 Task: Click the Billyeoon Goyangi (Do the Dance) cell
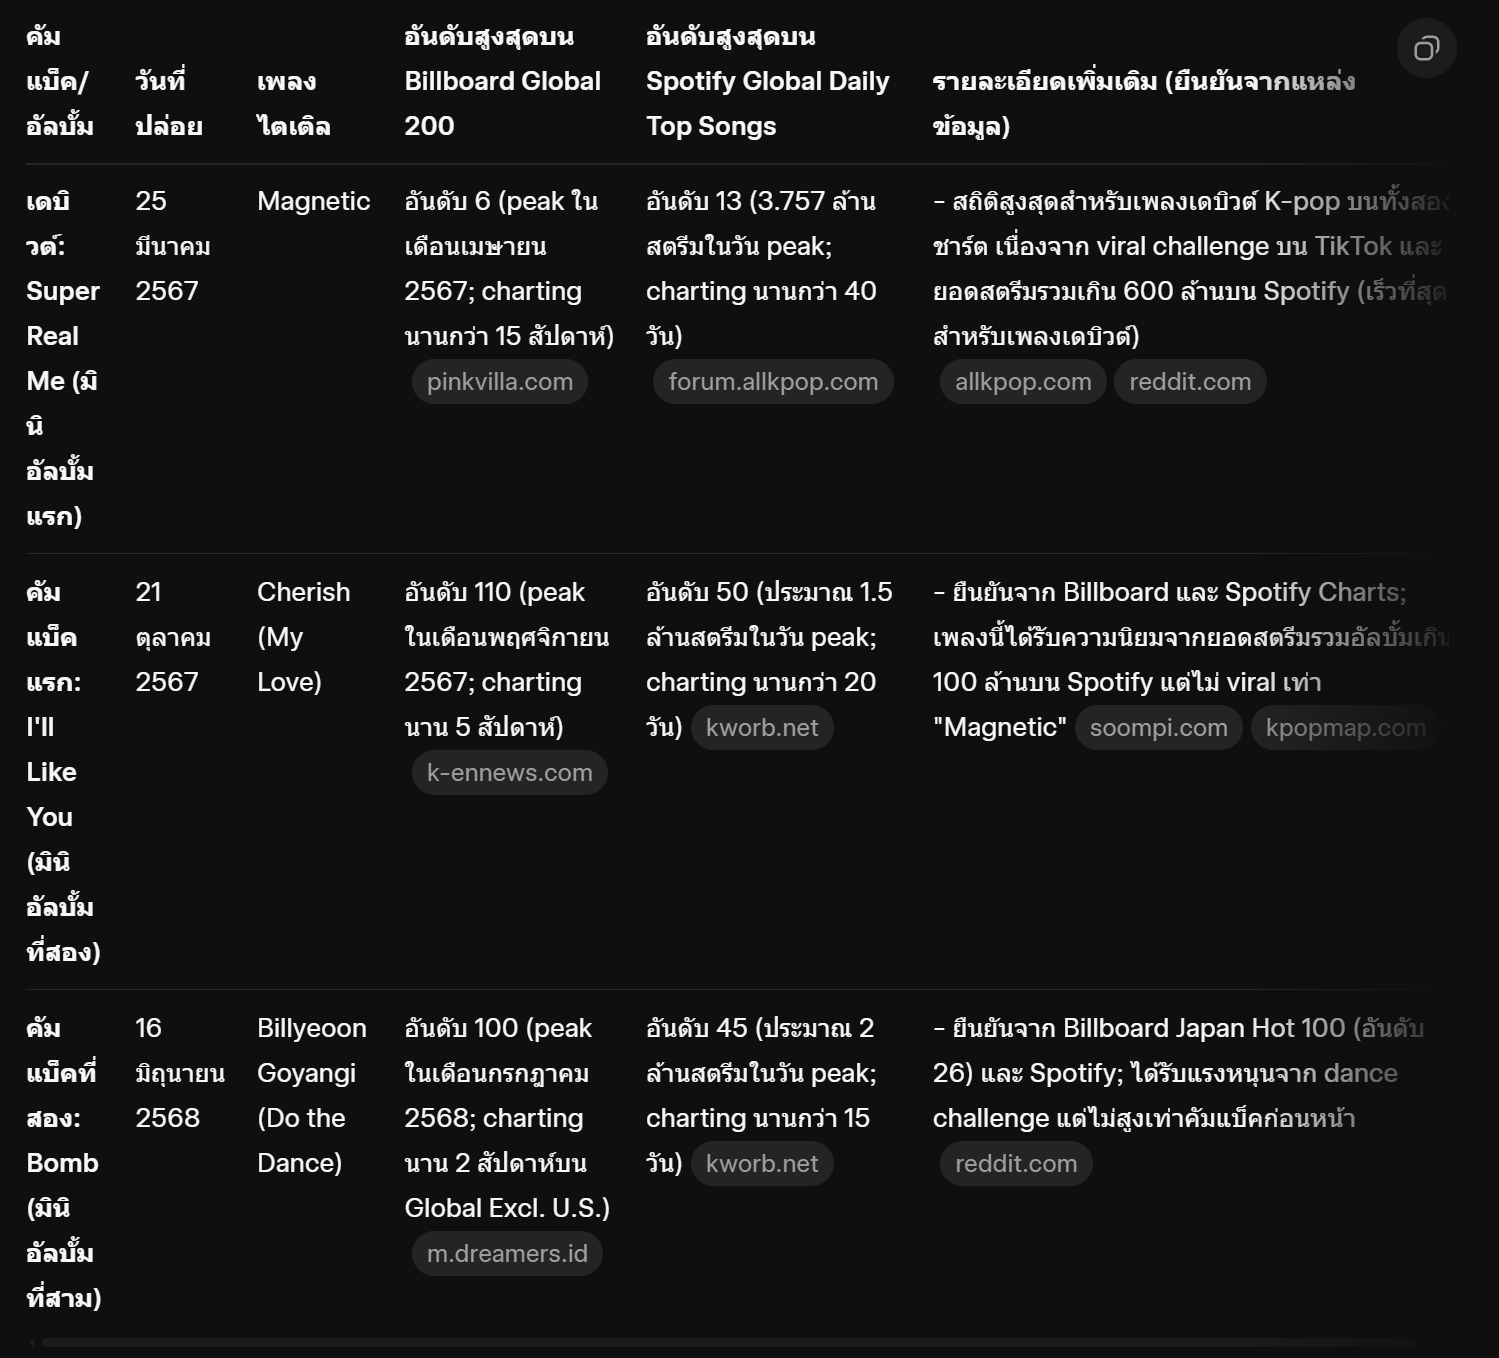pyautogui.click(x=311, y=1095)
